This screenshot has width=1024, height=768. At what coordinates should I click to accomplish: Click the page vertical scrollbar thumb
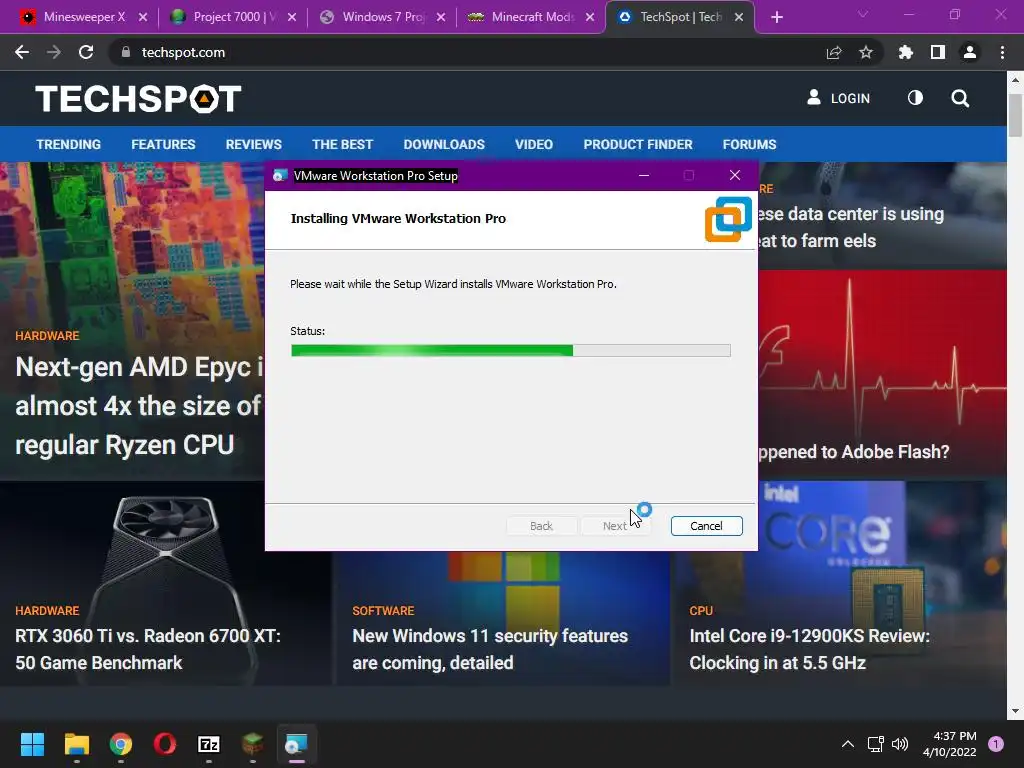click(1015, 115)
